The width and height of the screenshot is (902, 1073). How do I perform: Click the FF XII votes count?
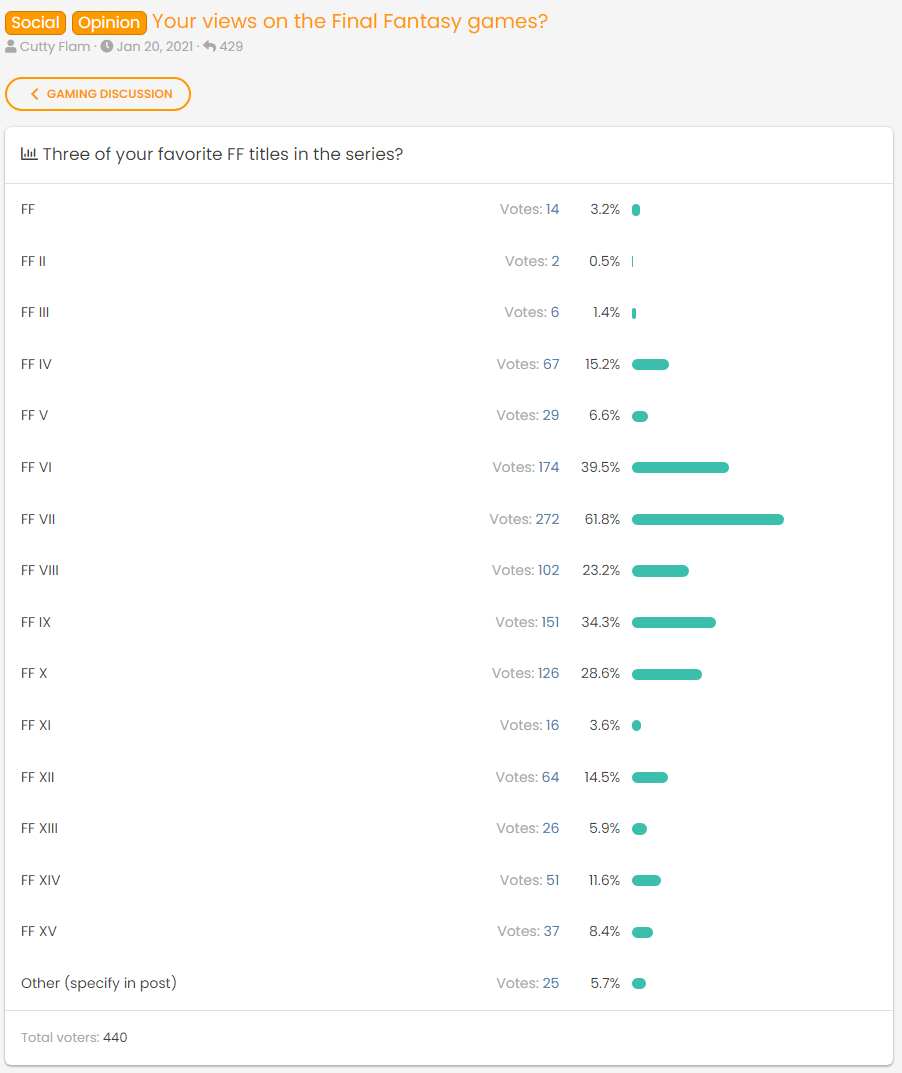(x=528, y=777)
